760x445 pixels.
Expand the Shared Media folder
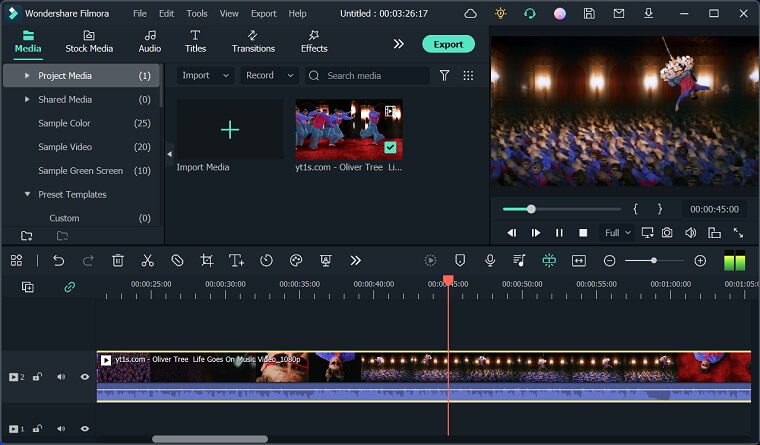[x=27, y=99]
